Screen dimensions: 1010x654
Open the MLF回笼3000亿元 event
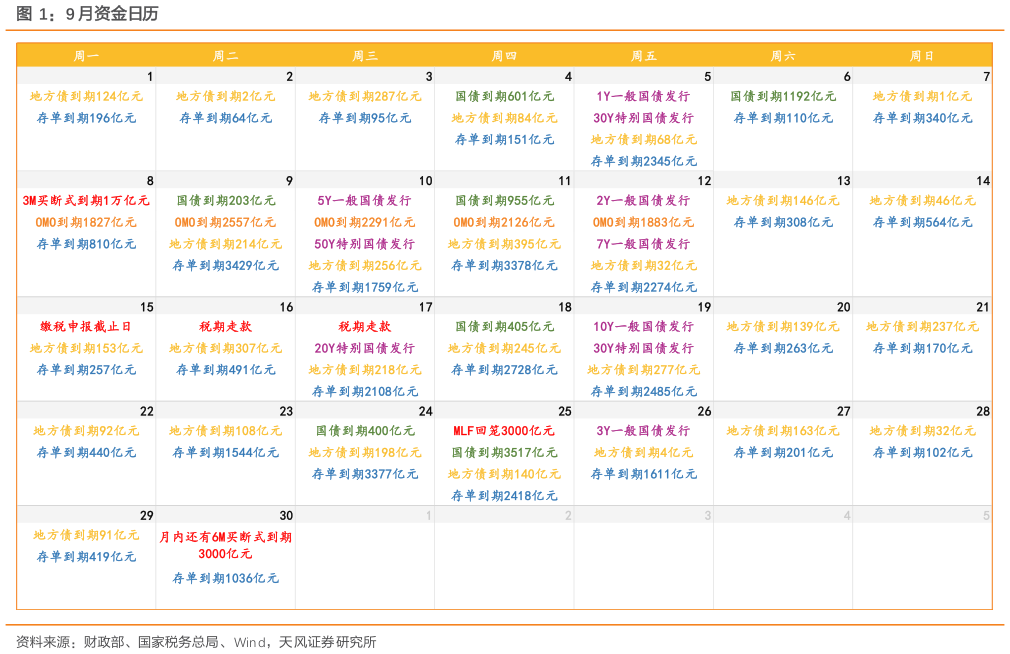tap(504, 431)
